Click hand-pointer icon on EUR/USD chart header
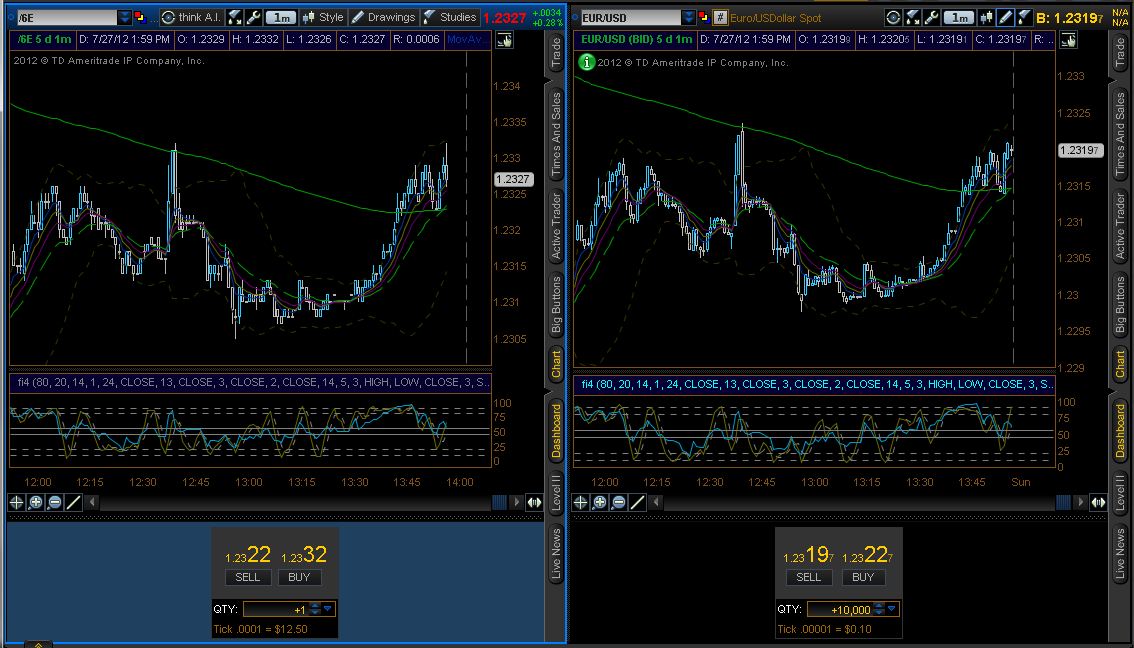The width and height of the screenshot is (1134, 648). tap(1068, 40)
